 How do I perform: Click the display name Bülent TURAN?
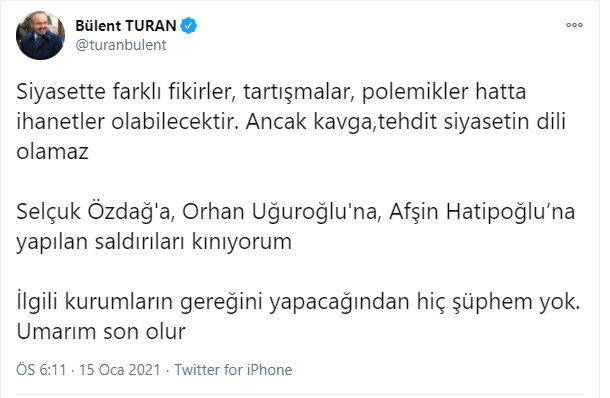point(126,26)
